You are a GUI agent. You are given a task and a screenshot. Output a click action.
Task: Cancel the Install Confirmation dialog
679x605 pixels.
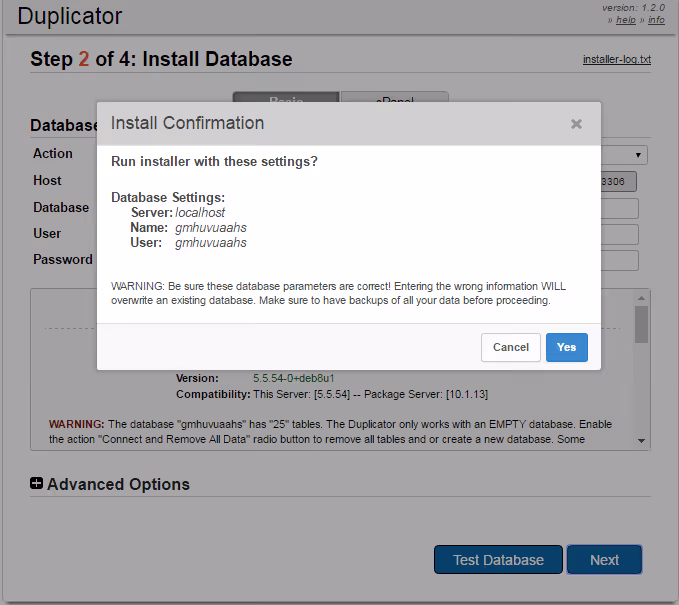click(511, 347)
